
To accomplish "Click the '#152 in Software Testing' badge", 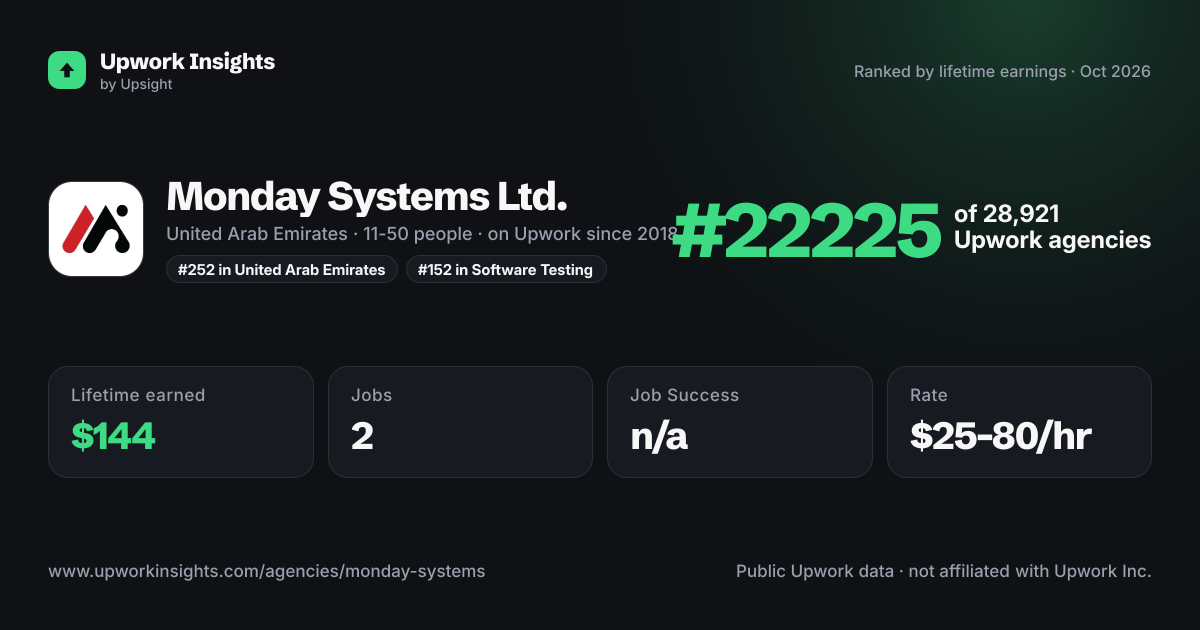I will click(x=506, y=270).
